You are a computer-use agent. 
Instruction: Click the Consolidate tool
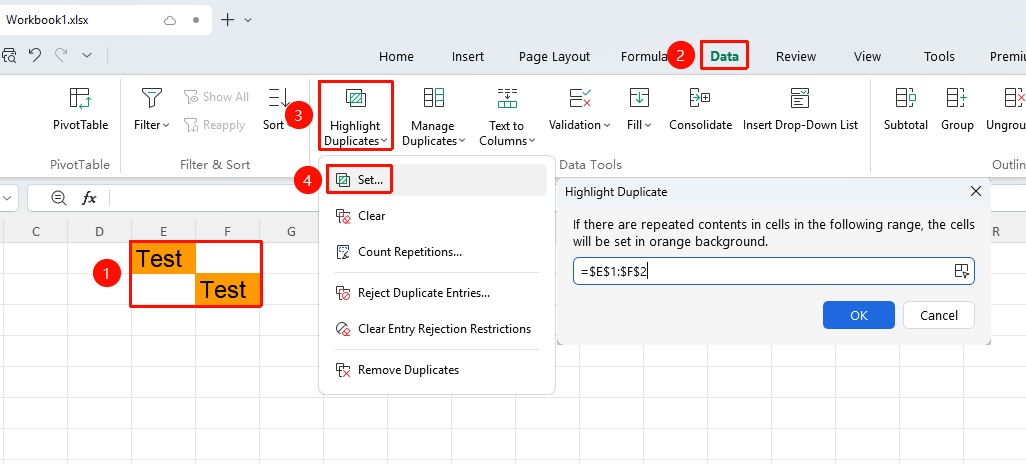click(x=700, y=110)
